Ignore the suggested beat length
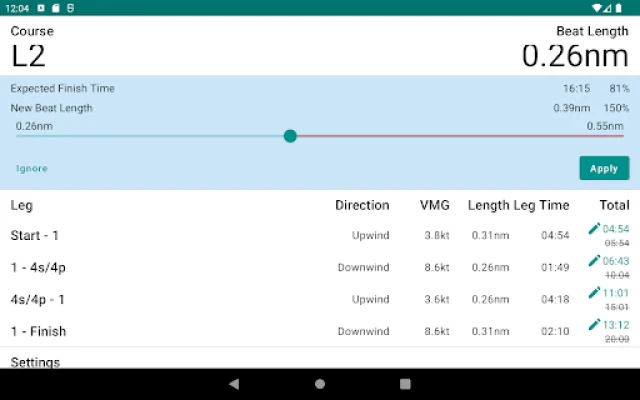 pyautogui.click(x=32, y=168)
